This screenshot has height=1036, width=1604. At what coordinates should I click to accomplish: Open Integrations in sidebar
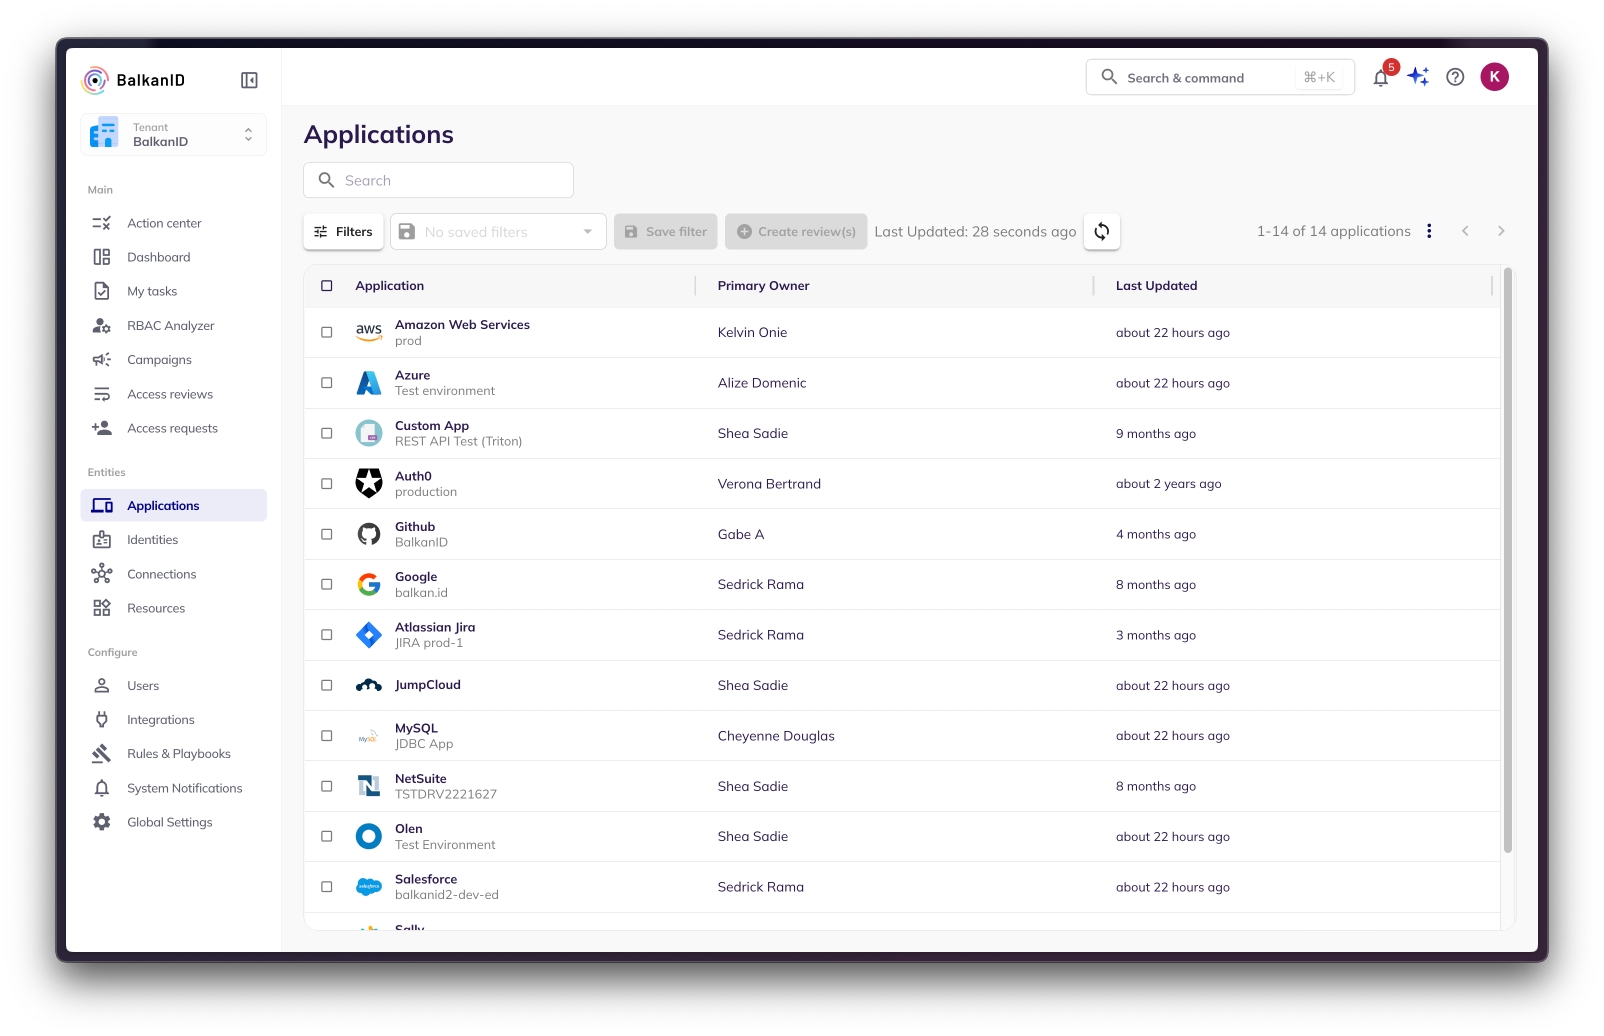[x=173, y=720]
